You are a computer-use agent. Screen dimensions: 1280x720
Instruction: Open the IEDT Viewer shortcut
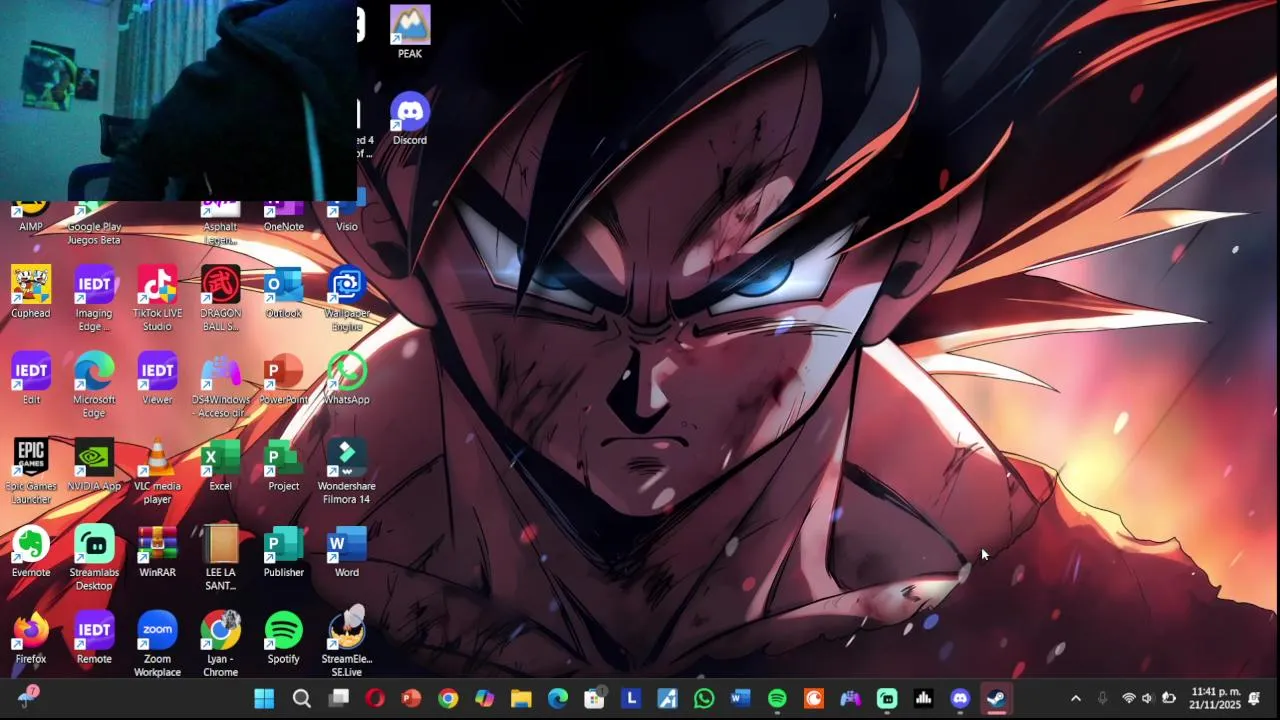coord(157,378)
